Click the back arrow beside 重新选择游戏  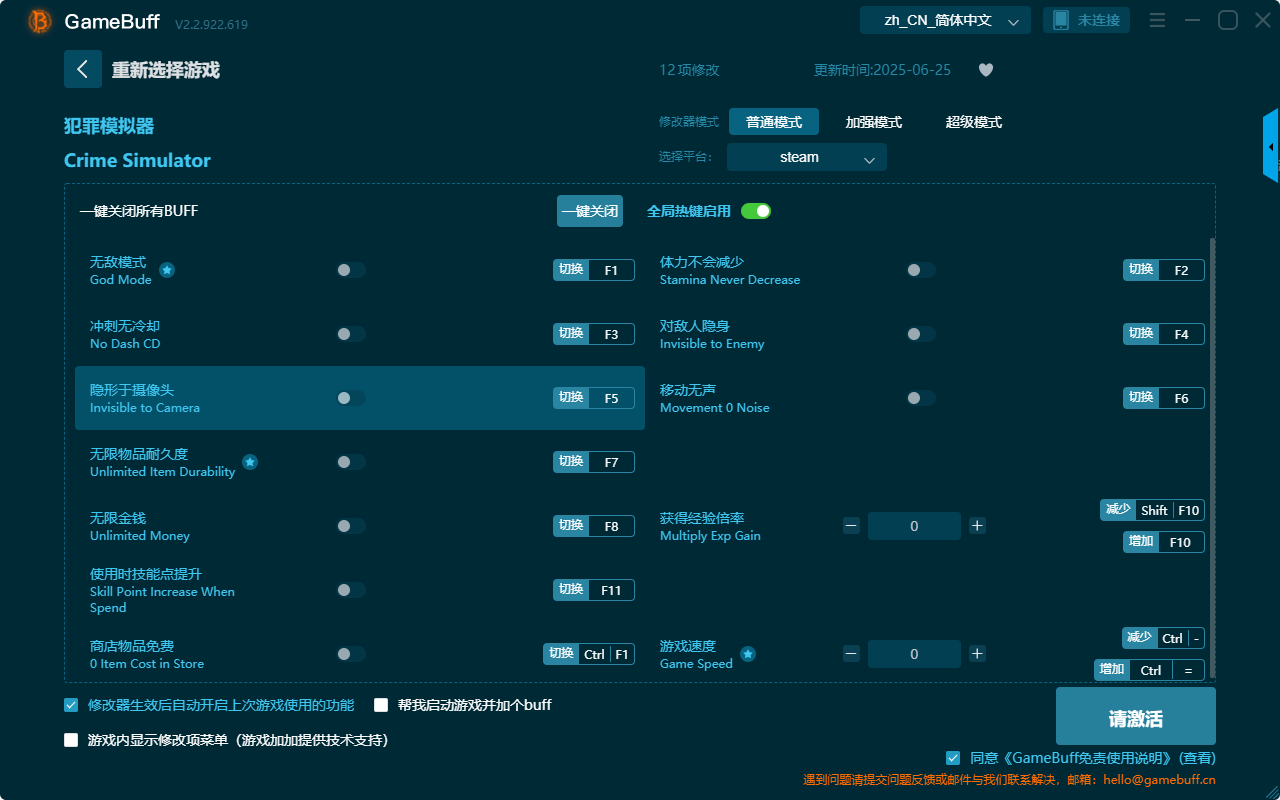pyautogui.click(x=83, y=68)
